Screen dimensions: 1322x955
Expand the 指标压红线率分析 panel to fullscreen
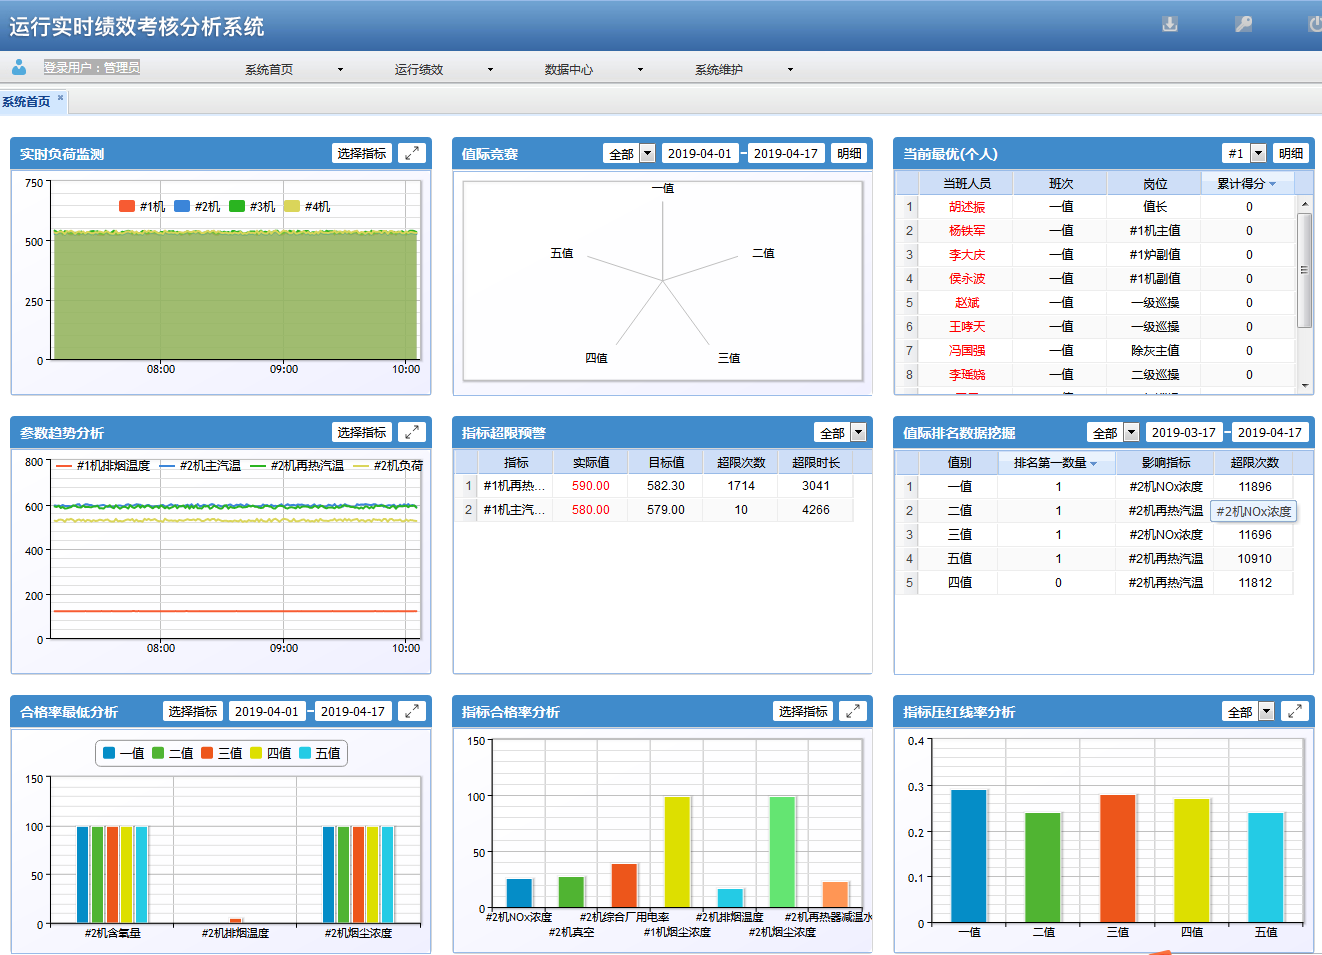pos(1294,711)
